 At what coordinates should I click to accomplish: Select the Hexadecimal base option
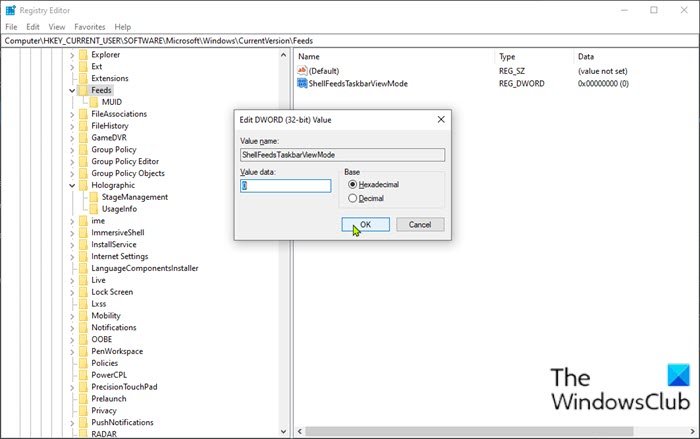tap(353, 184)
